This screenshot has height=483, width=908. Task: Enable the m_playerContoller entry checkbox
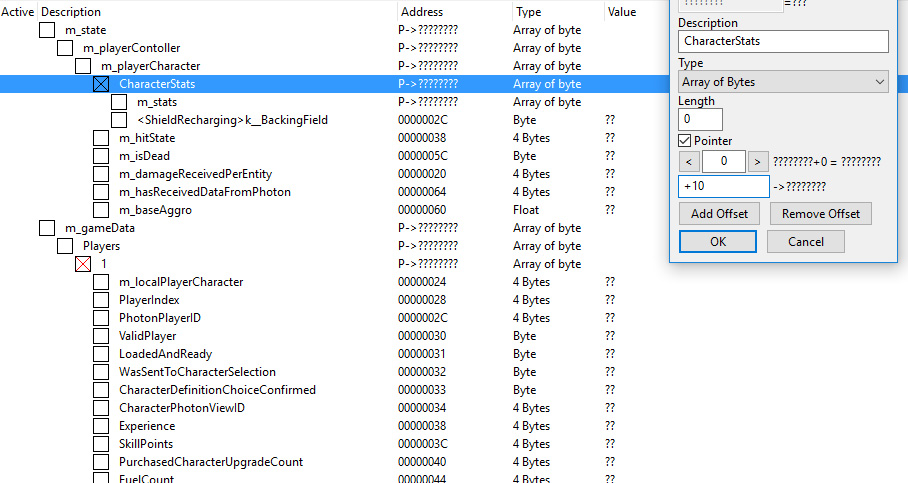pos(65,48)
